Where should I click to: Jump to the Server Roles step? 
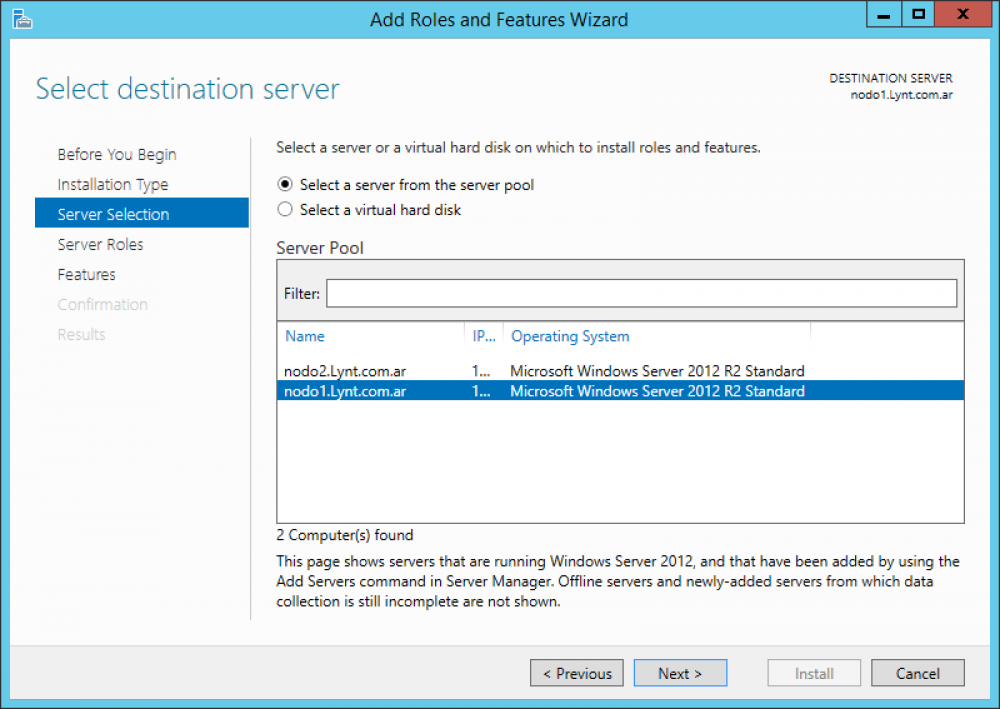coord(100,244)
